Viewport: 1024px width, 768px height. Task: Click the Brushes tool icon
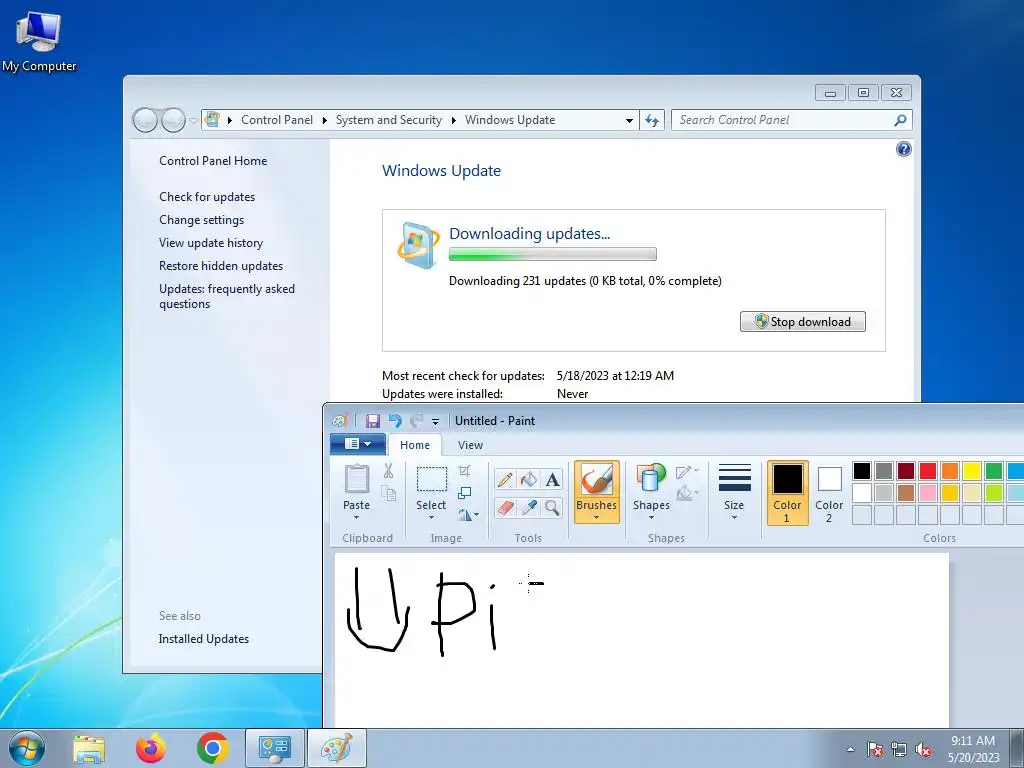[x=596, y=480]
